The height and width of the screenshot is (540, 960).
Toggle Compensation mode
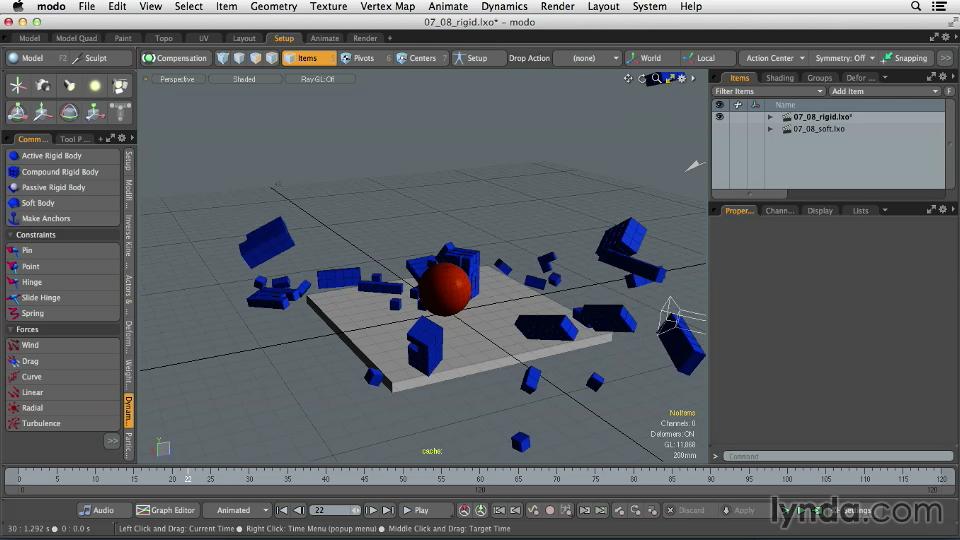point(175,58)
